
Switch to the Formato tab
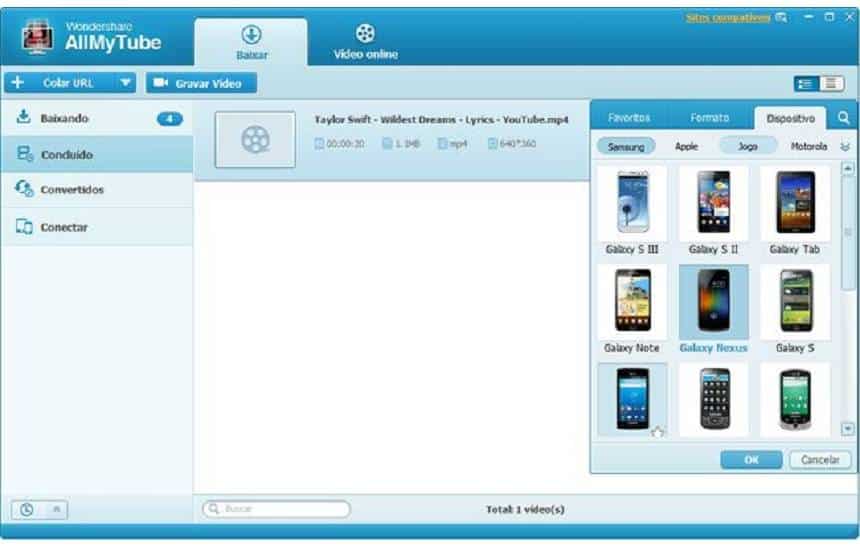coord(710,118)
